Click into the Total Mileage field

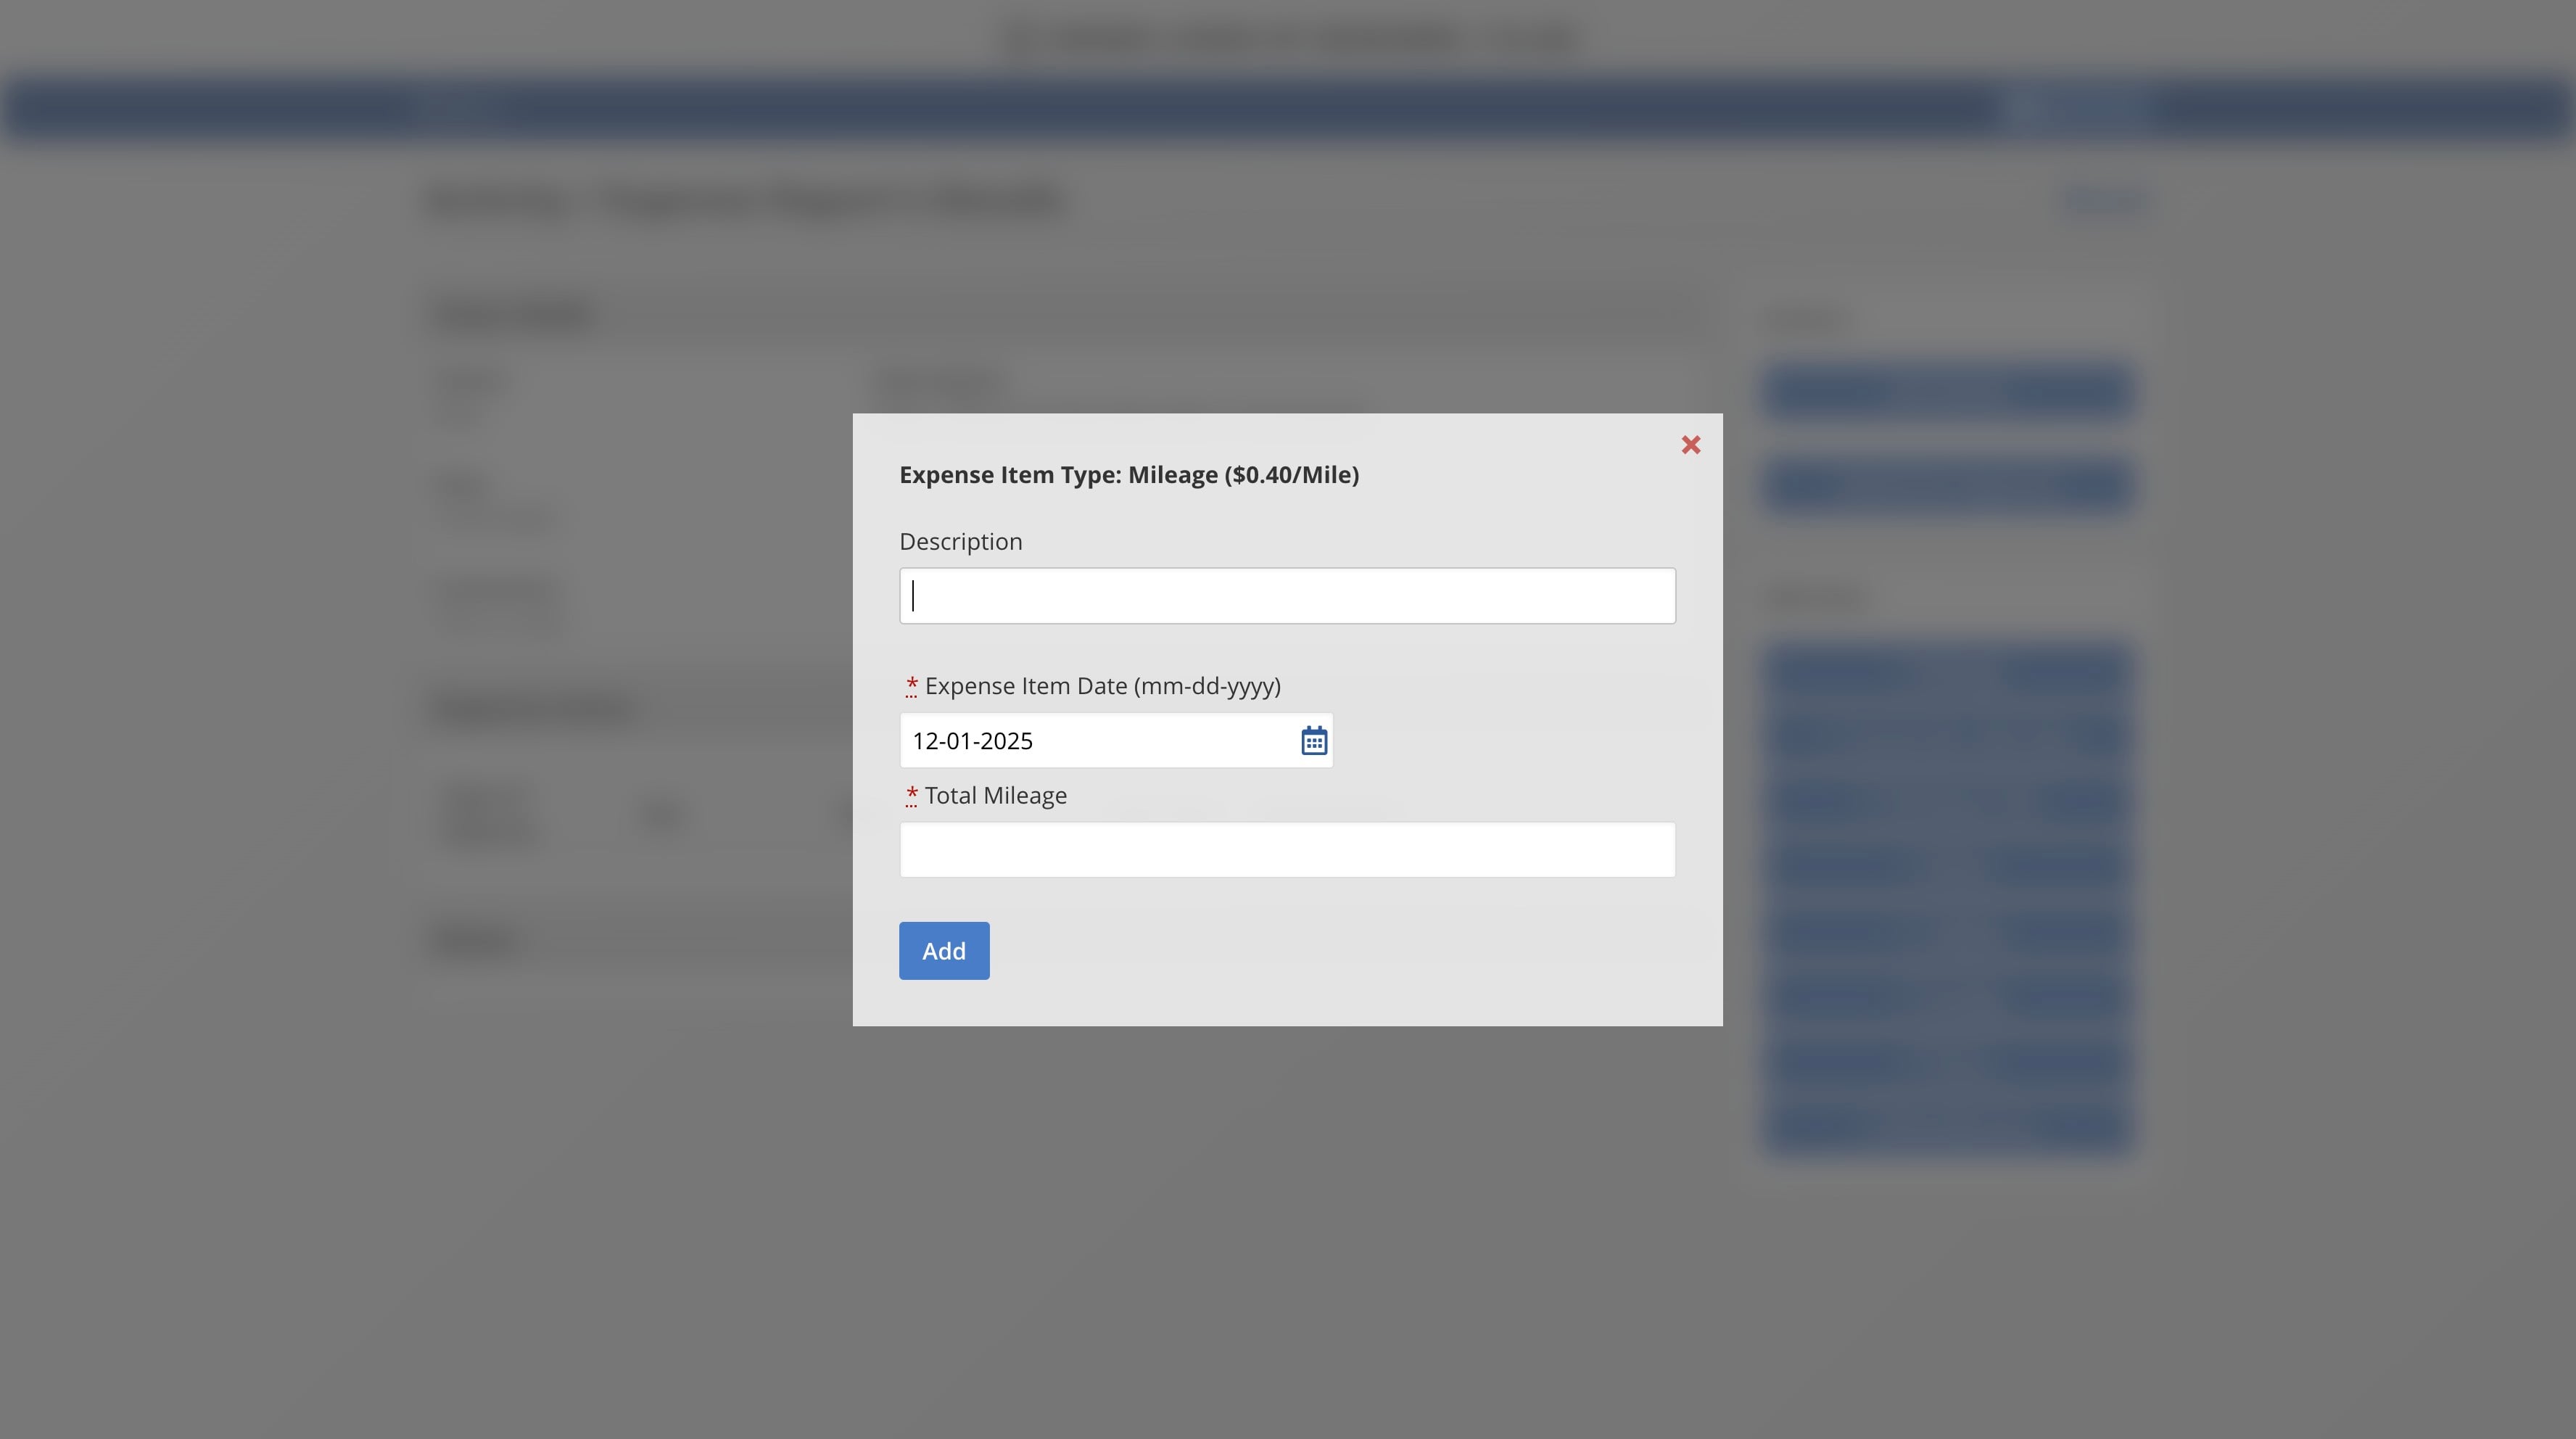coord(1287,850)
